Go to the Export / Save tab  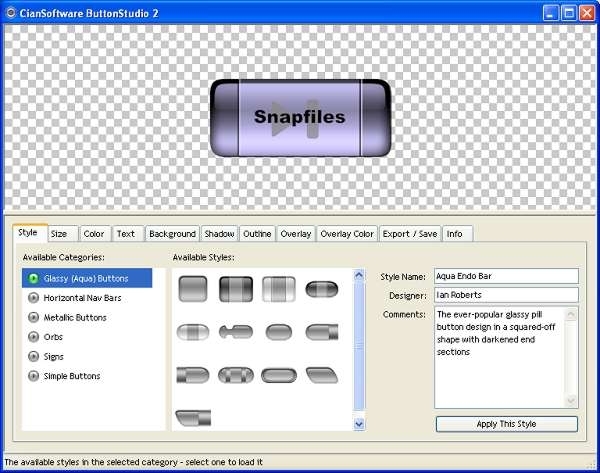coord(410,234)
